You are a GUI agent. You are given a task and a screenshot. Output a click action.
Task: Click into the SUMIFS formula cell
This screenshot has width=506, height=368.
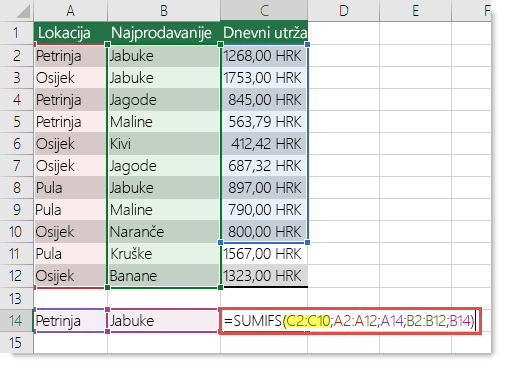[x=351, y=321]
